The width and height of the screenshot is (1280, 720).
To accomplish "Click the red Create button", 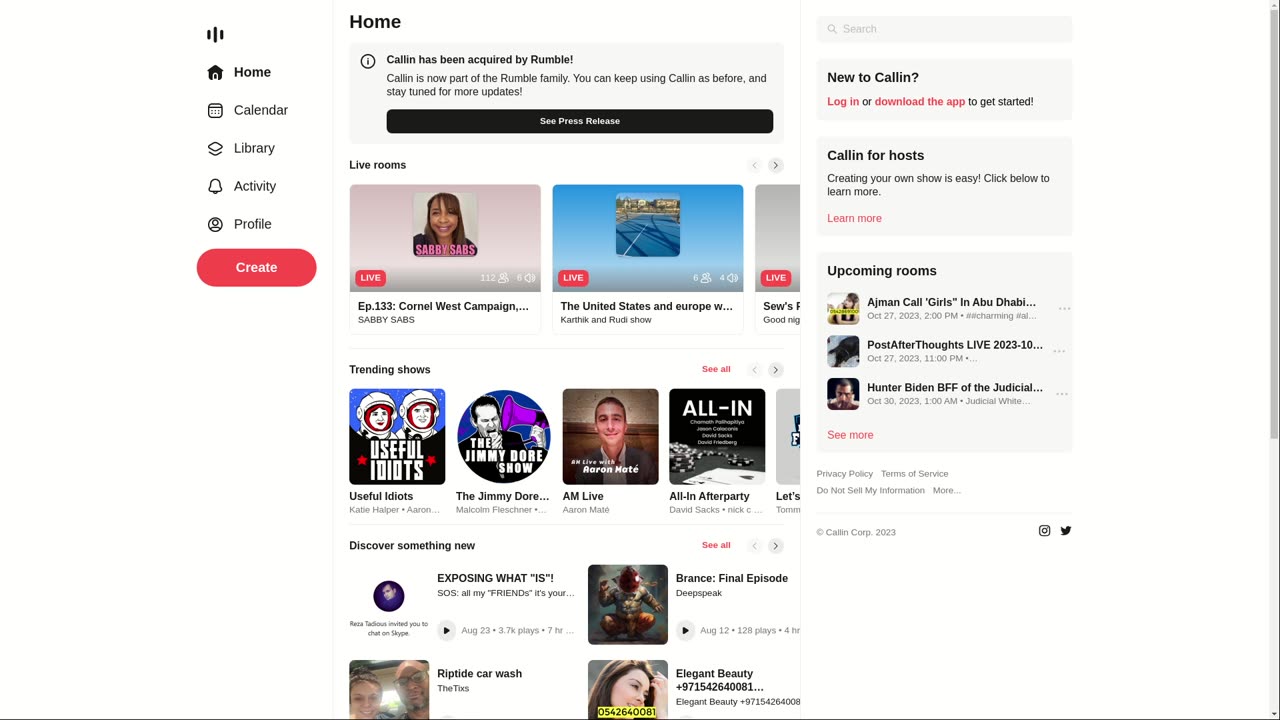I will click(x=256, y=267).
